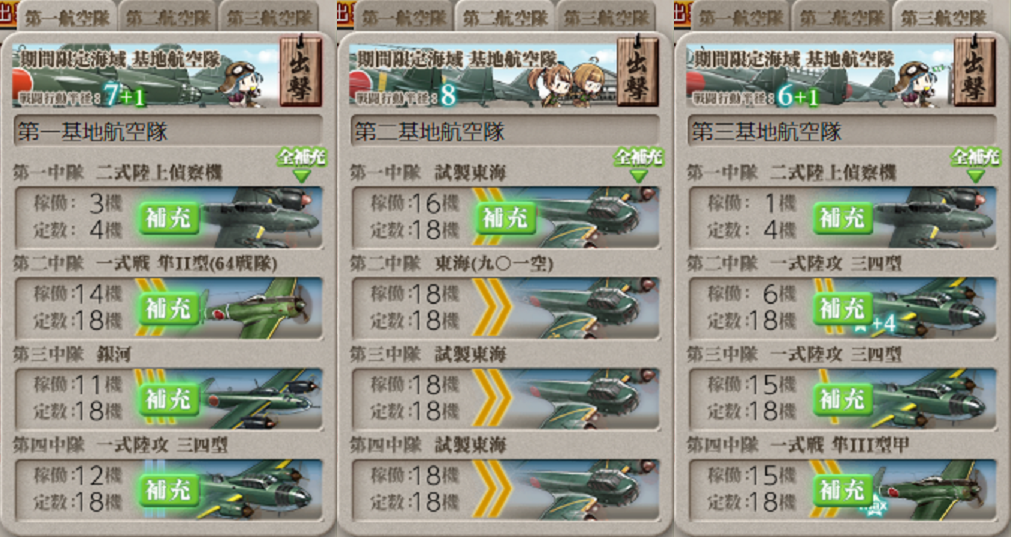This screenshot has height=537, width=1011.
Task: Resupply the 銀河 squadron with 補充
Action: [x=169, y=400]
